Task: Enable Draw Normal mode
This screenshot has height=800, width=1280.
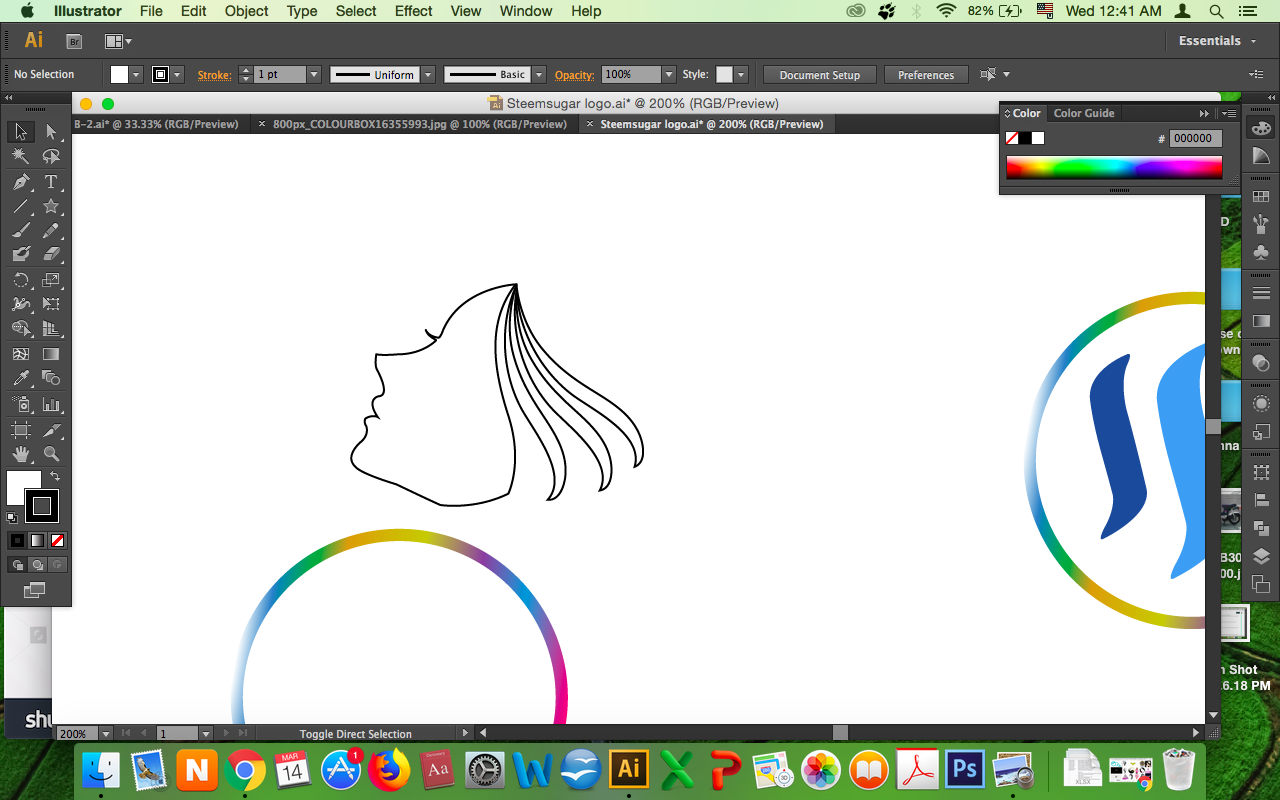Action: (17, 565)
